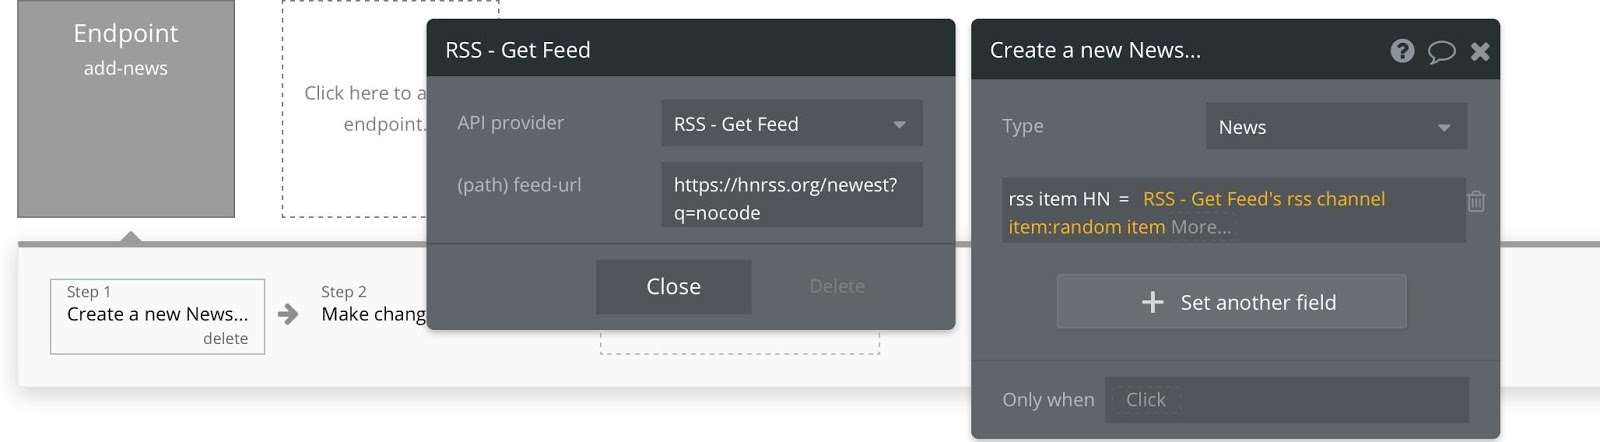Select Step 1 Create a new News action
Image resolution: width=1600 pixels, height=442 pixels.
point(157,314)
